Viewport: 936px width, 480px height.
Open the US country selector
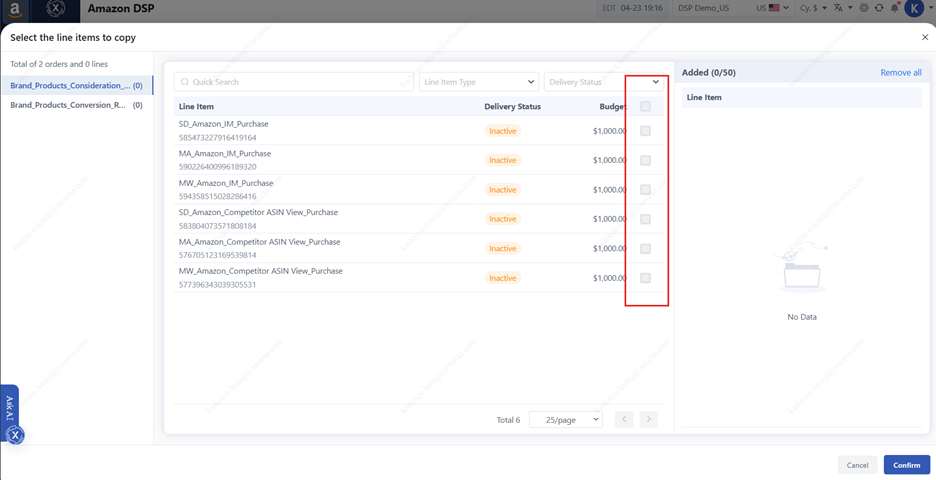tap(772, 8)
